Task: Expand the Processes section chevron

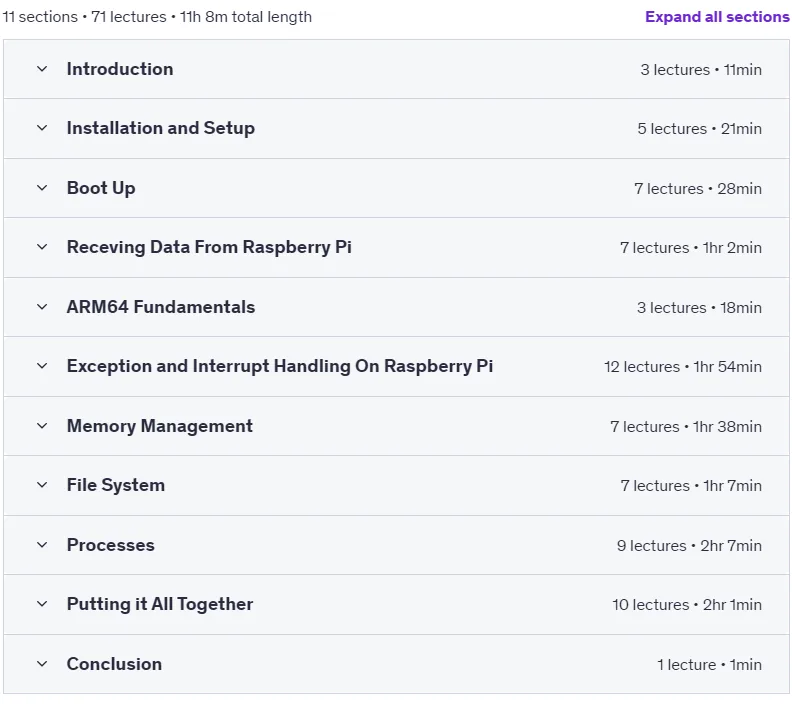Action: point(42,545)
